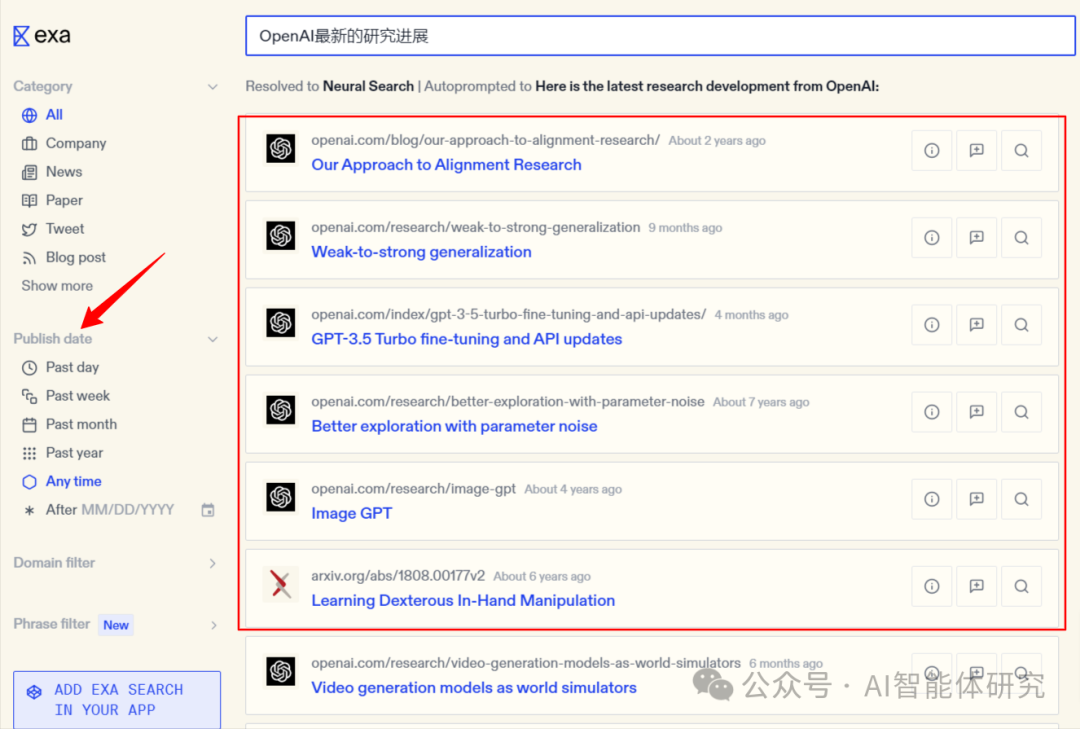Limit publish date to Past year
Screen dimensions: 1080x729
coord(62,453)
